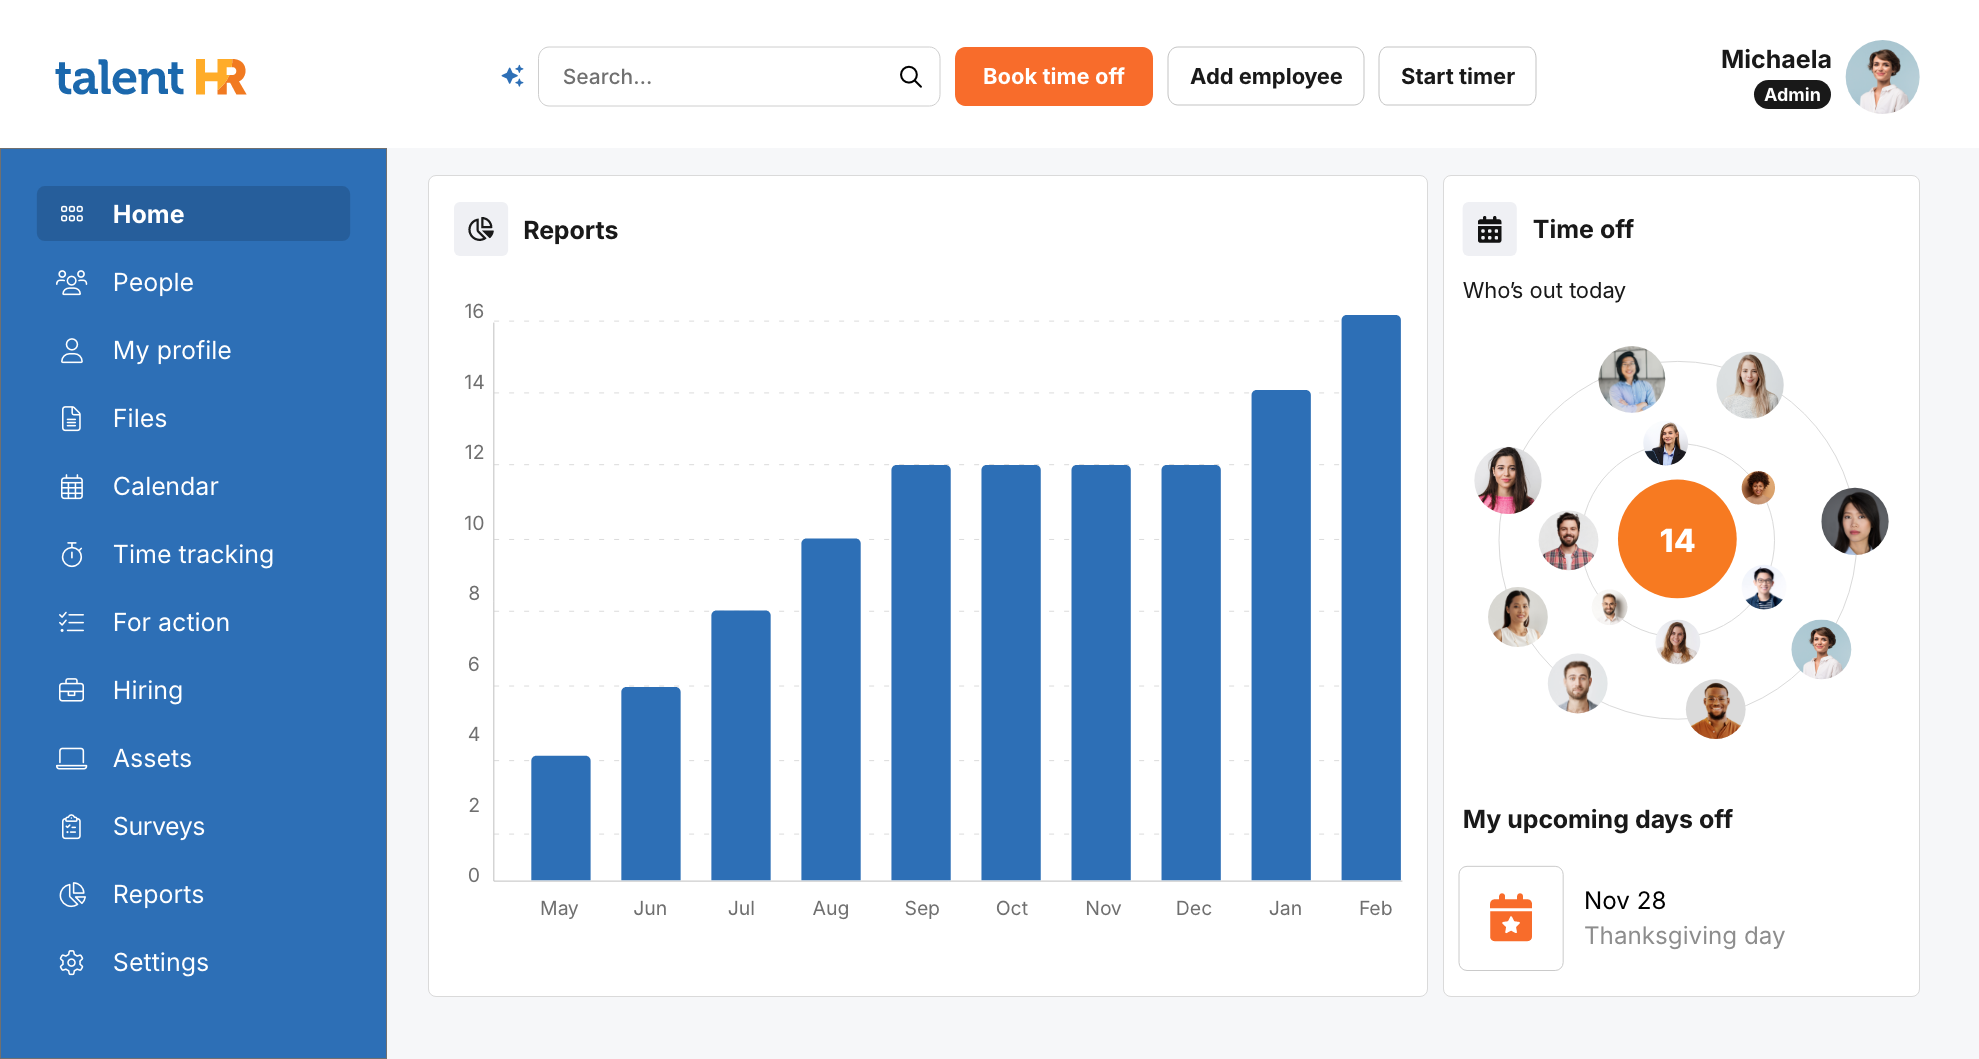Click the search magnifier icon
Viewport: 1979px width, 1059px height.
[x=910, y=76]
